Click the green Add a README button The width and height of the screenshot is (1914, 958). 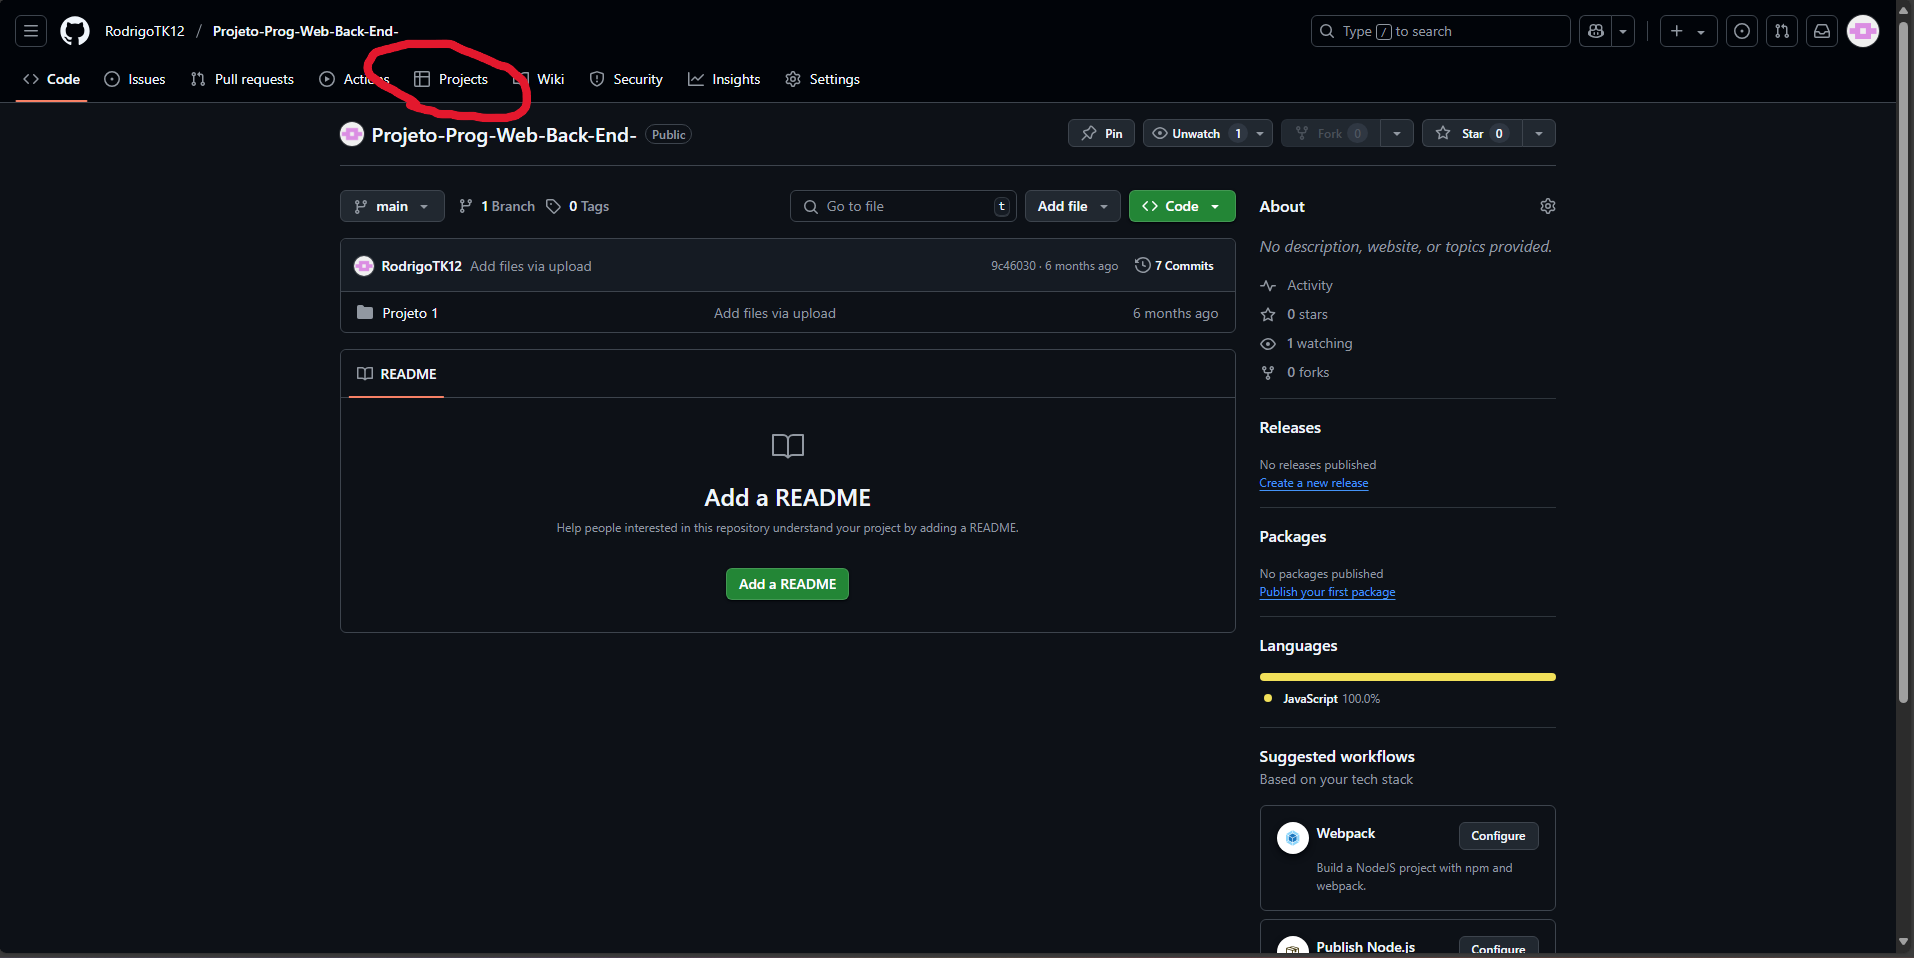pos(787,584)
